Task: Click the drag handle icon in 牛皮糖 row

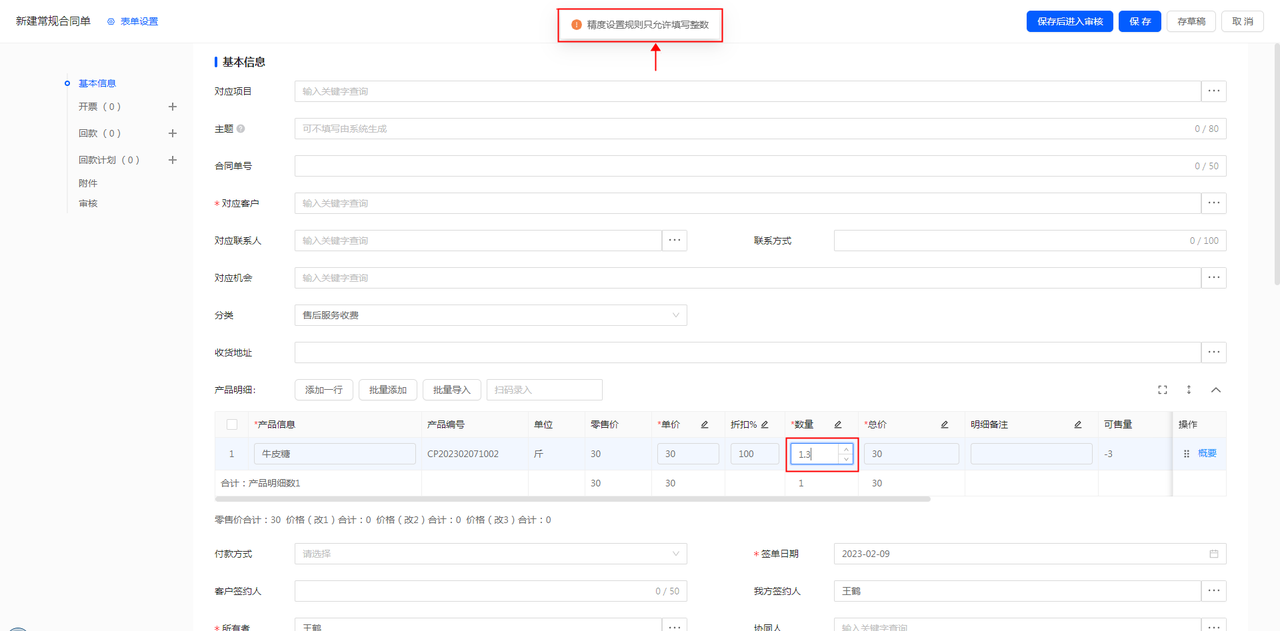Action: click(1187, 454)
